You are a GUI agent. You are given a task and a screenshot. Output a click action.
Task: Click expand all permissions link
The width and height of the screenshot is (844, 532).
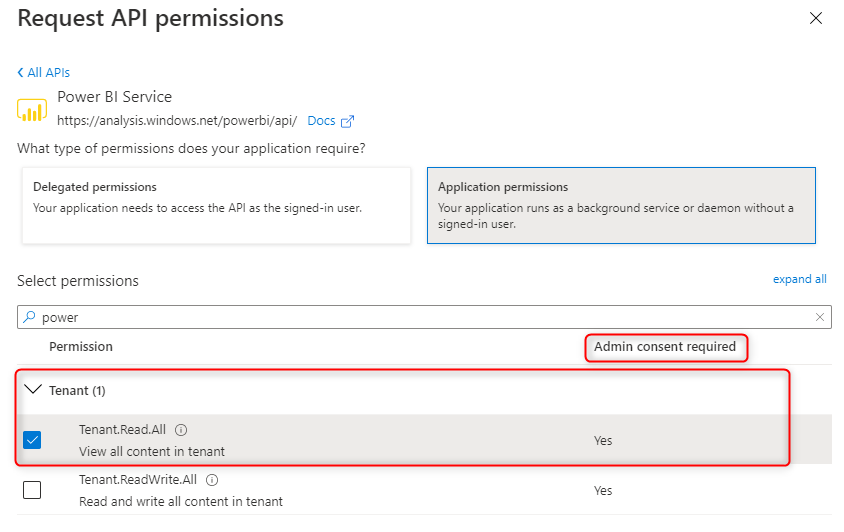(799, 279)
